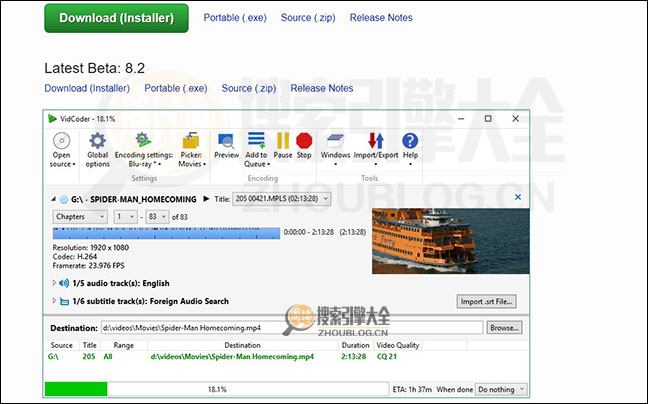Image resolution: width=648 pixels, height=404 pixels.
Task: Click the 2:13:28 duration cell in queue
Action: tap(354, 356)
